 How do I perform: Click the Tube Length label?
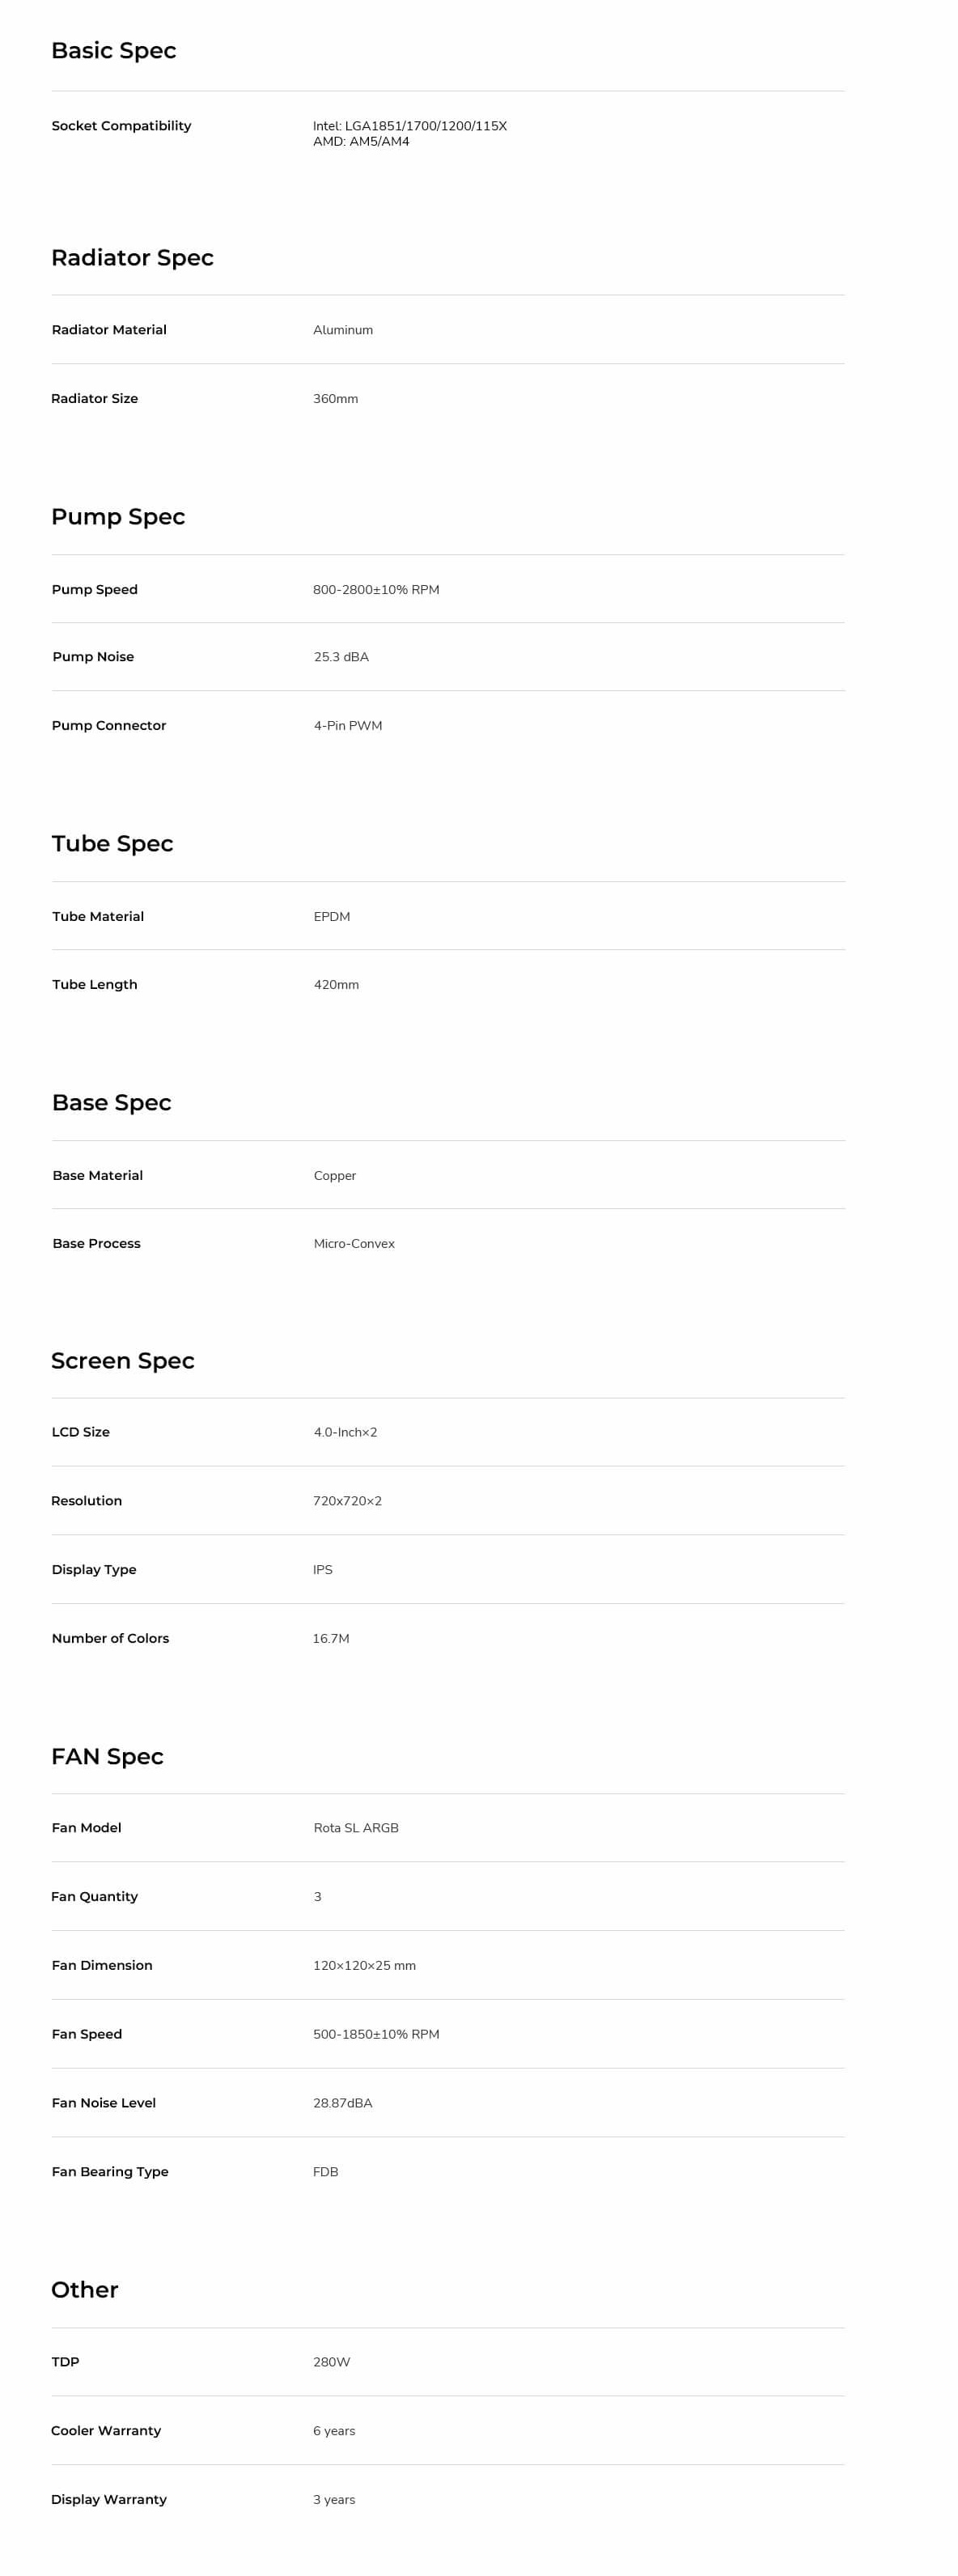(x=95, y=985)
